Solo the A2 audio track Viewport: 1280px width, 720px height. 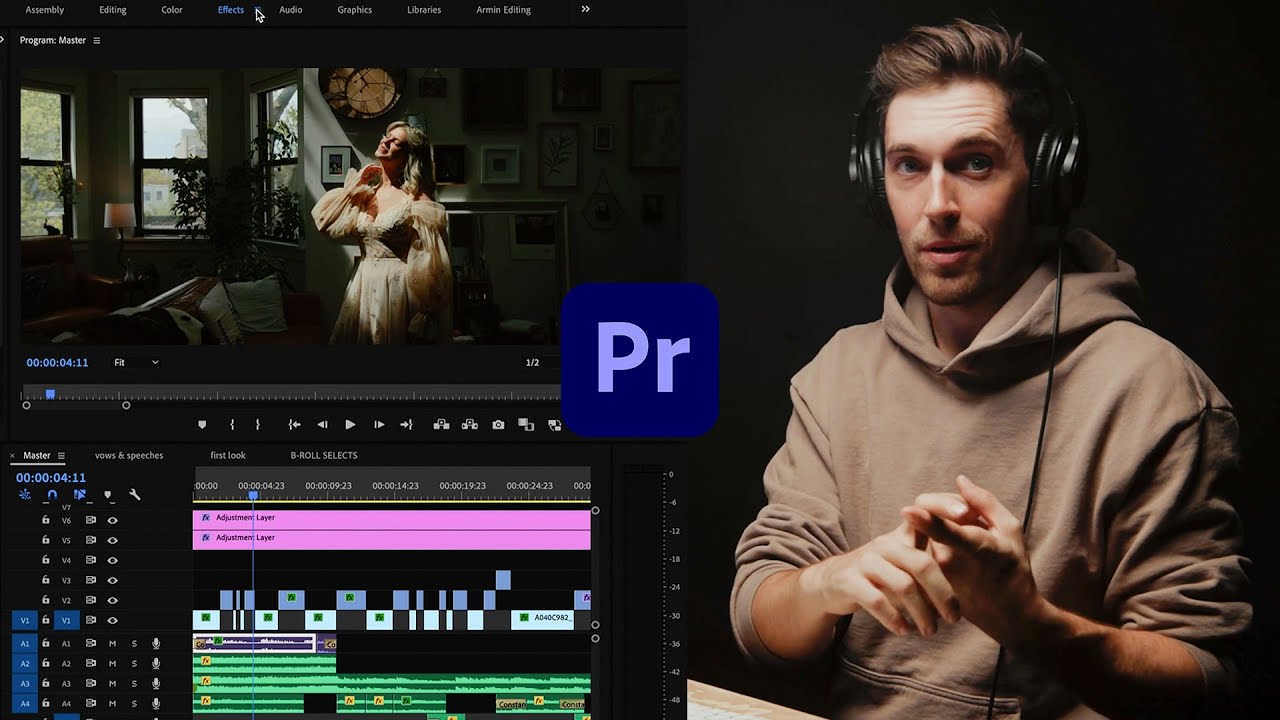pos(134,663)
